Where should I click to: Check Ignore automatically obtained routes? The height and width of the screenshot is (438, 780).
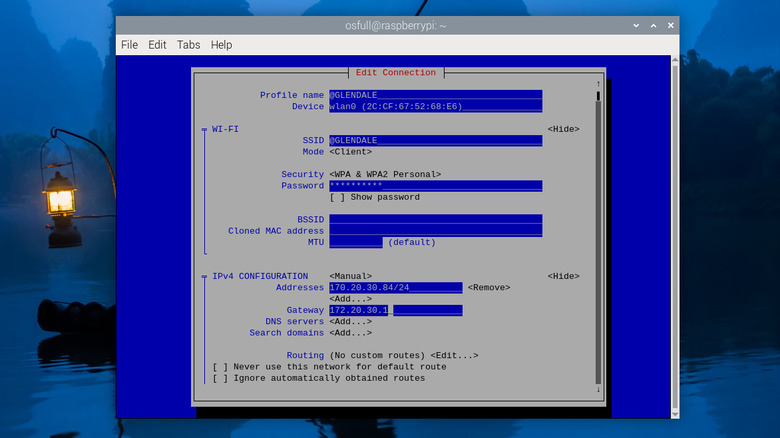pos(220,378)
